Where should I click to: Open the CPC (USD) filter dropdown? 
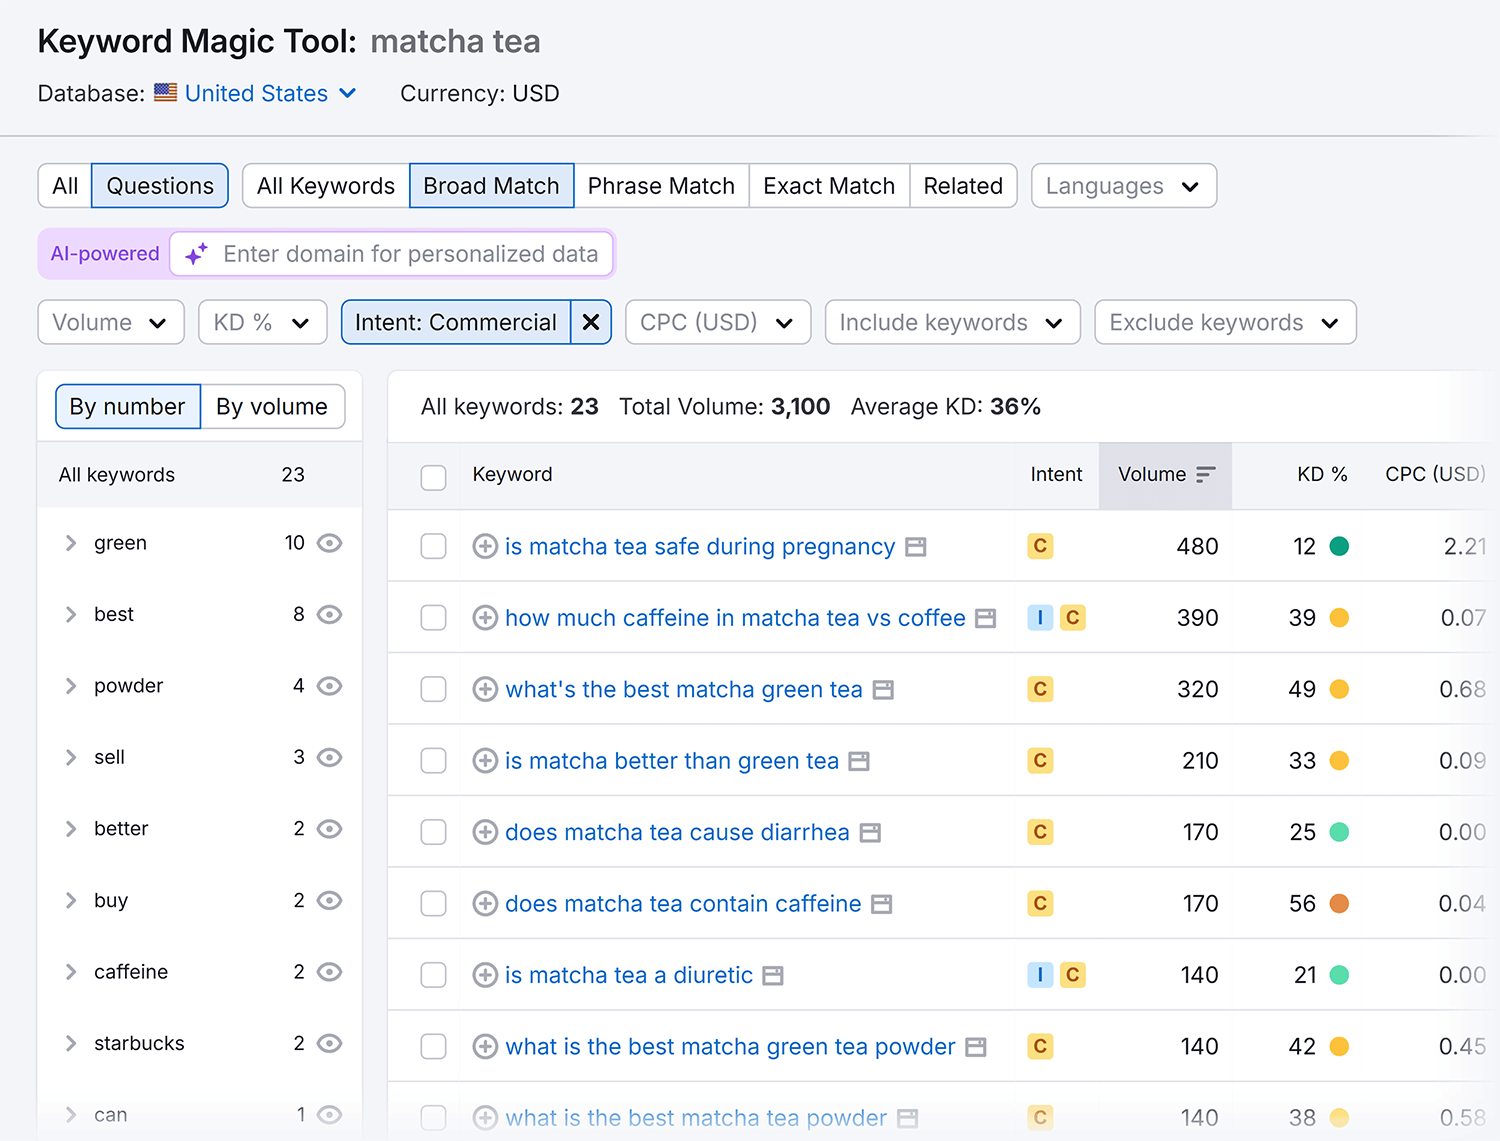click(x=718, y=322)
